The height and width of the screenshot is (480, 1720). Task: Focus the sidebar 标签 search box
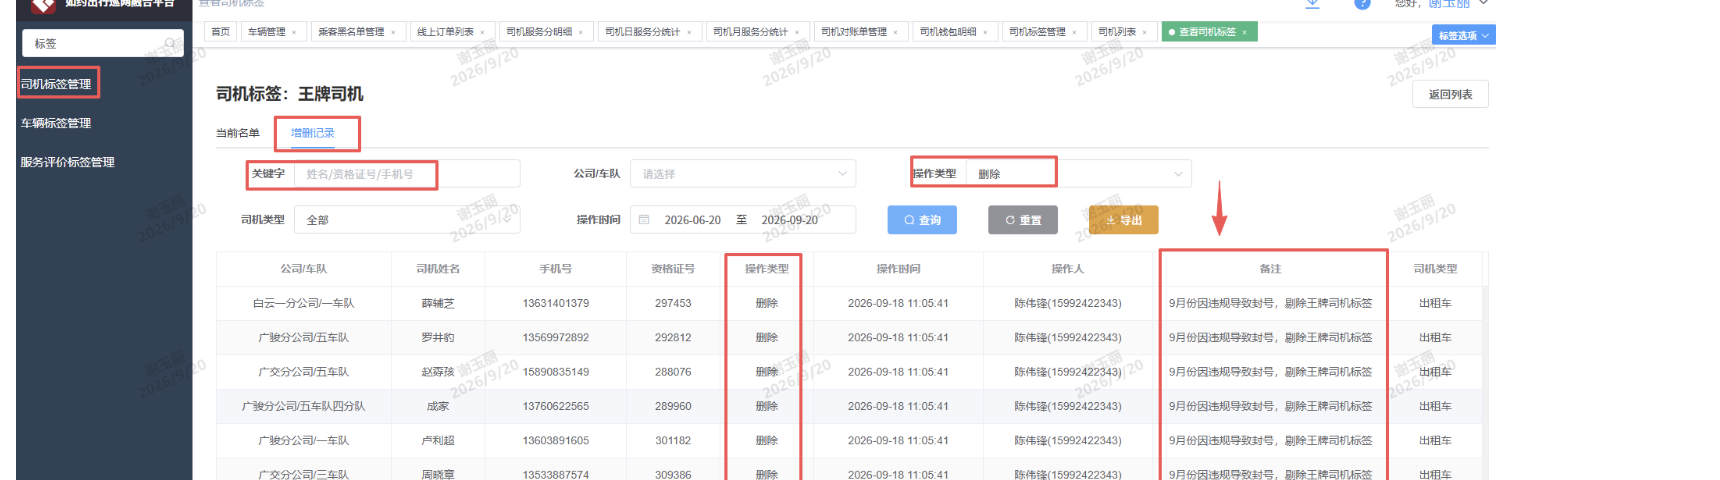click(103, 43)
